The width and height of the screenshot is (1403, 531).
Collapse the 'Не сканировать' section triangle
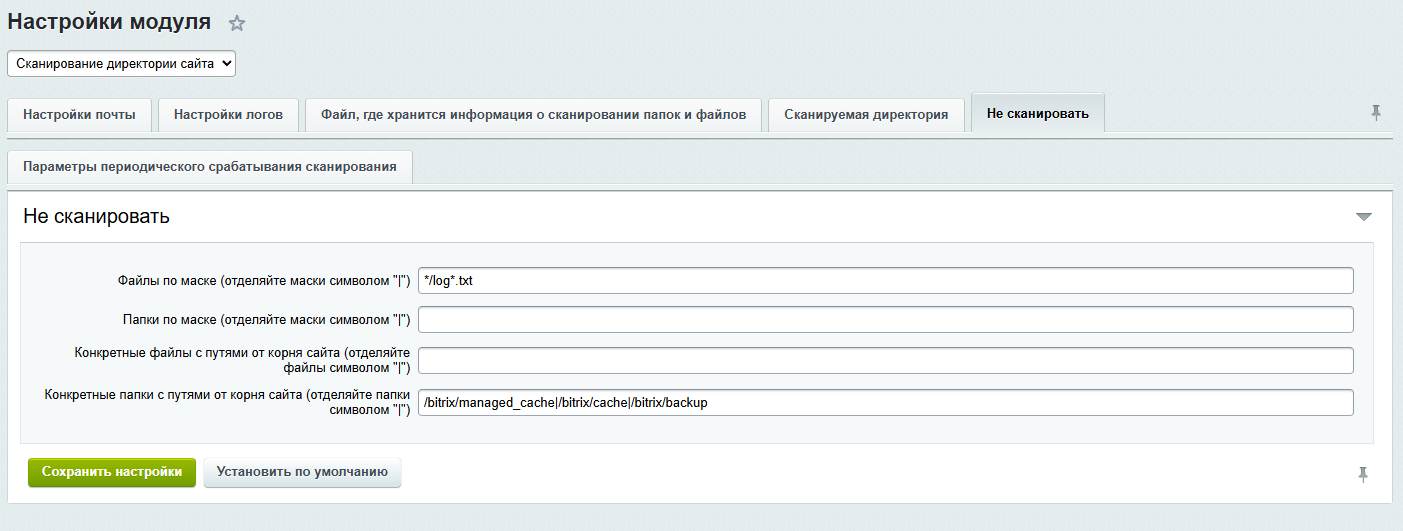pyautogui.click(x=1363, y=217)
